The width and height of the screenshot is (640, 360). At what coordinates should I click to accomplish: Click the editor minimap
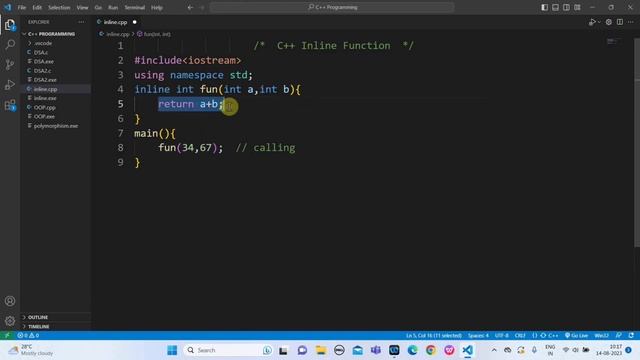[x=613, y=42]
